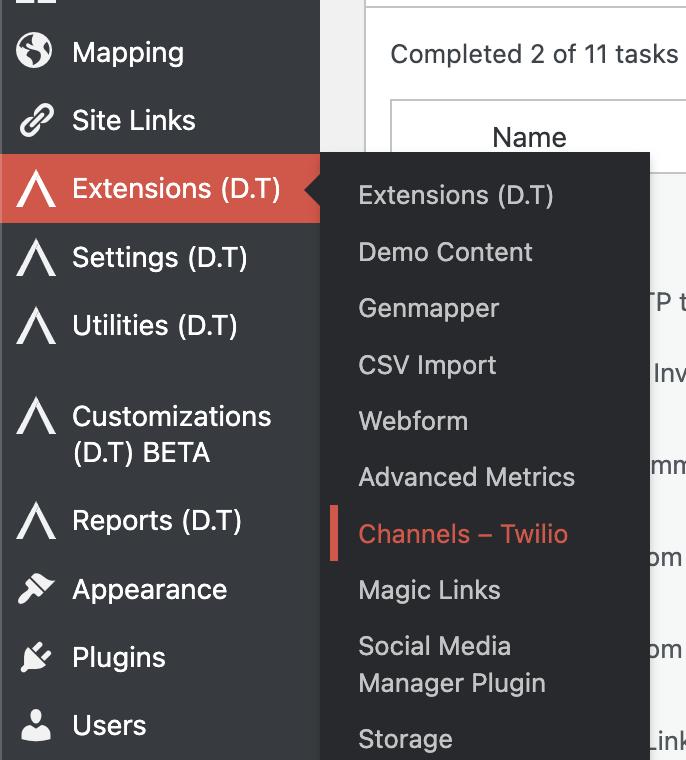Click the Utilities (D.T) logo icon
This screenshot has height=760, width=686.
(35, 326)
